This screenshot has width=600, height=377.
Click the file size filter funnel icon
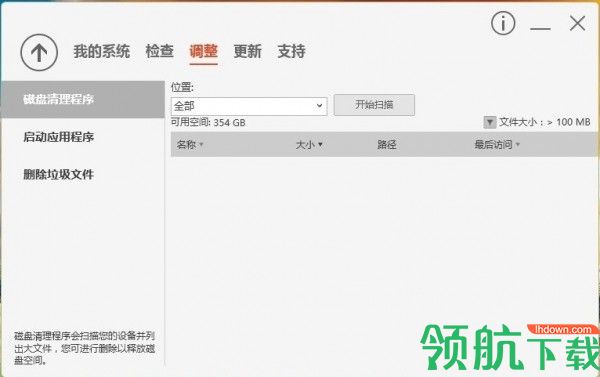point(489,122)
